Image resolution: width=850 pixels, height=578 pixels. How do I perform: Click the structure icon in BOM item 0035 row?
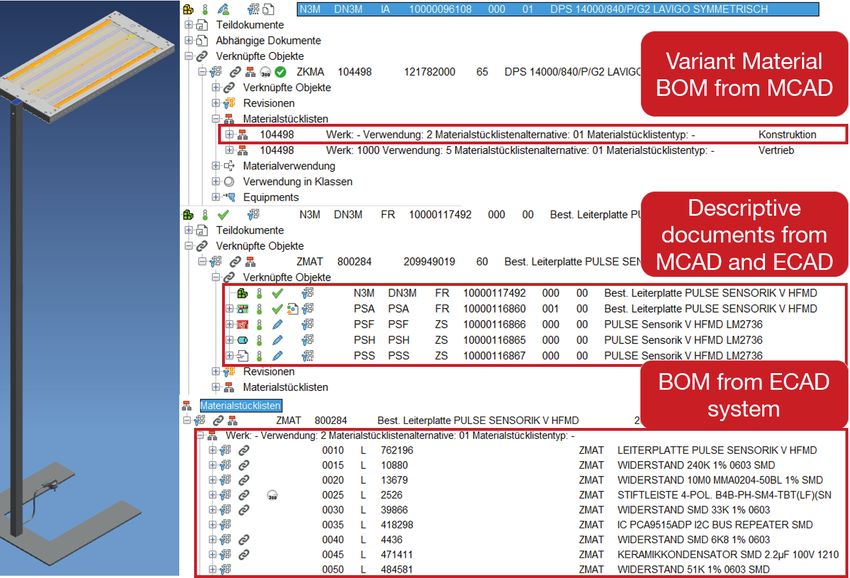pyautogui.click(x=226, y=525)
